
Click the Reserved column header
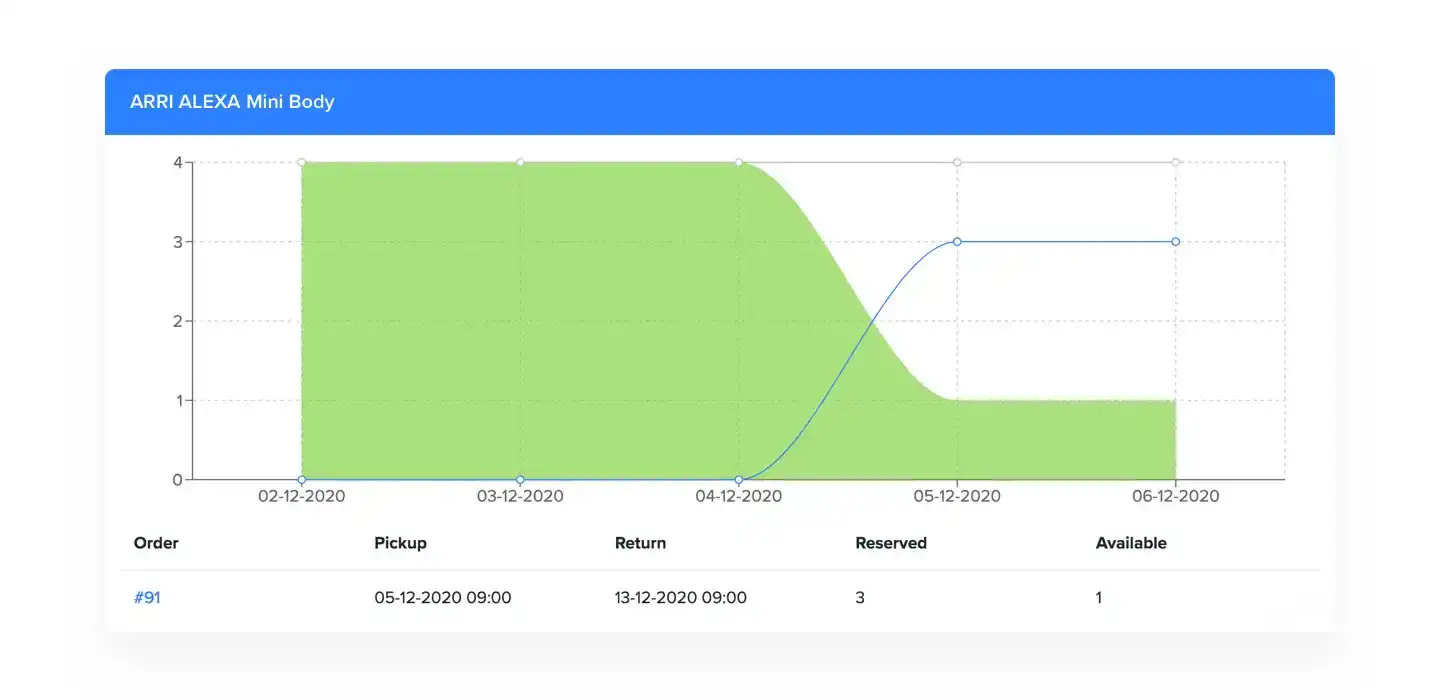coord(890,543)
